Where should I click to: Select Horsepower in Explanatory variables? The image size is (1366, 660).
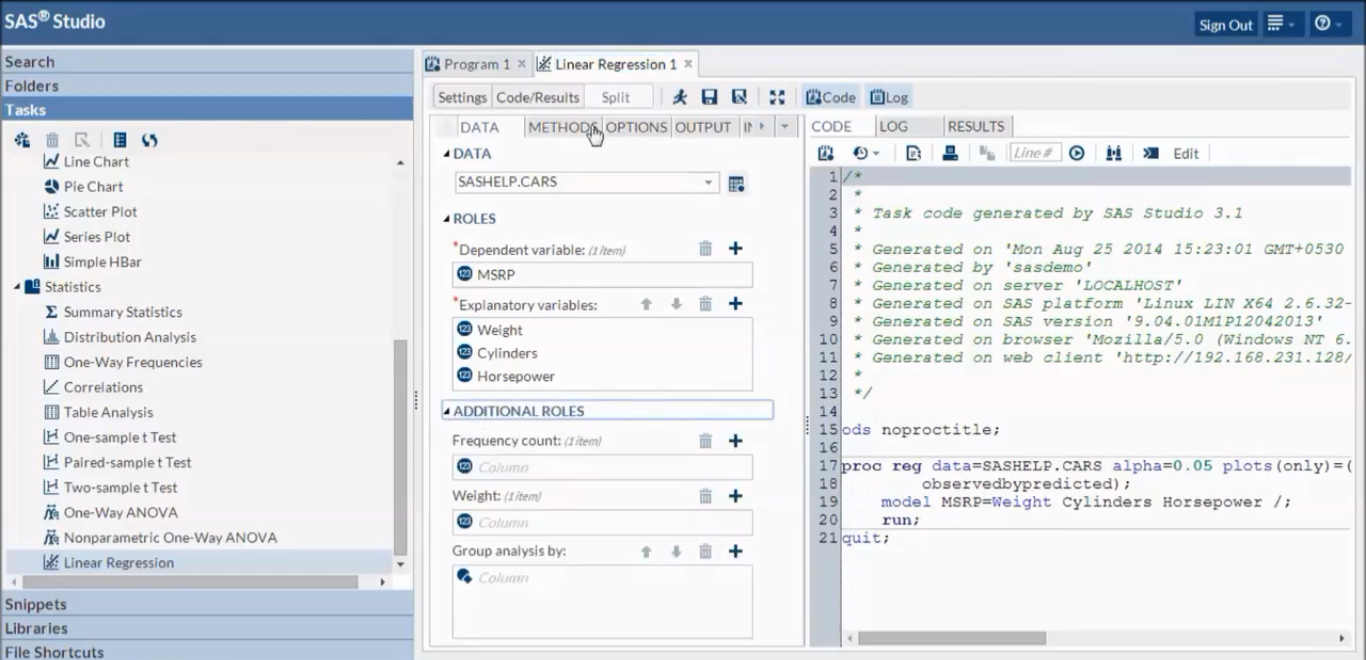603,376
